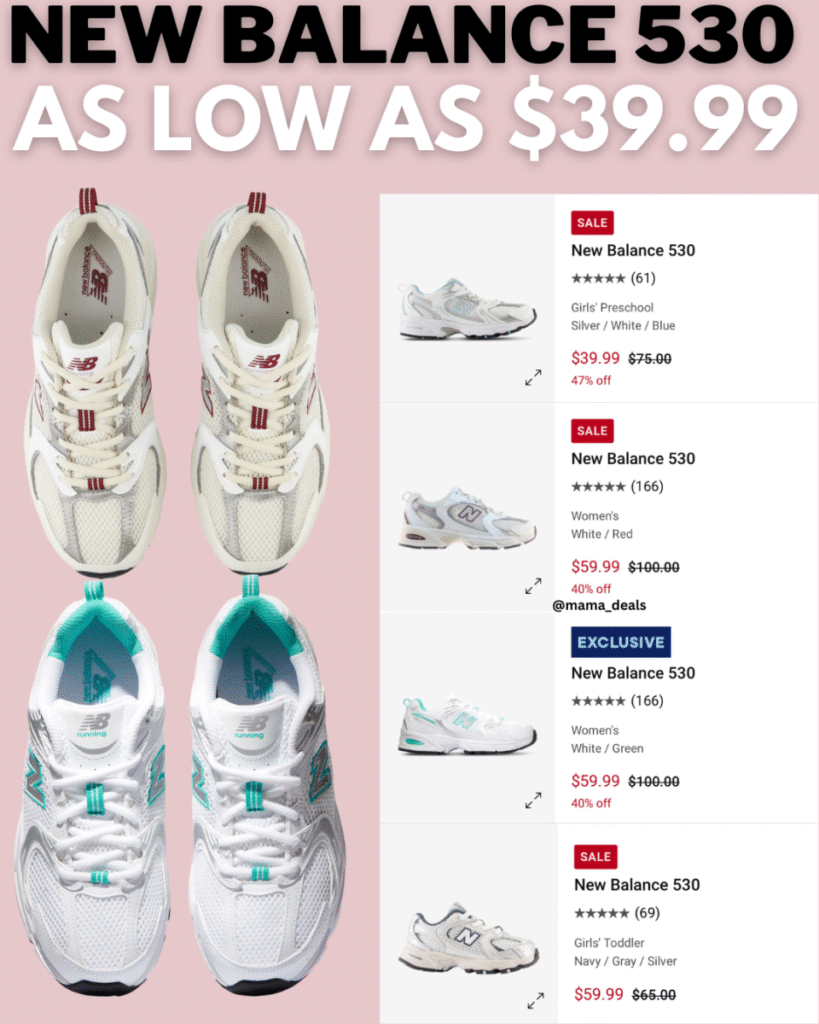Image resolution: width=819 pixels, height=1024 pixels.
Task: Open the 69 reviews star rating
Action: tap(617, 913)
